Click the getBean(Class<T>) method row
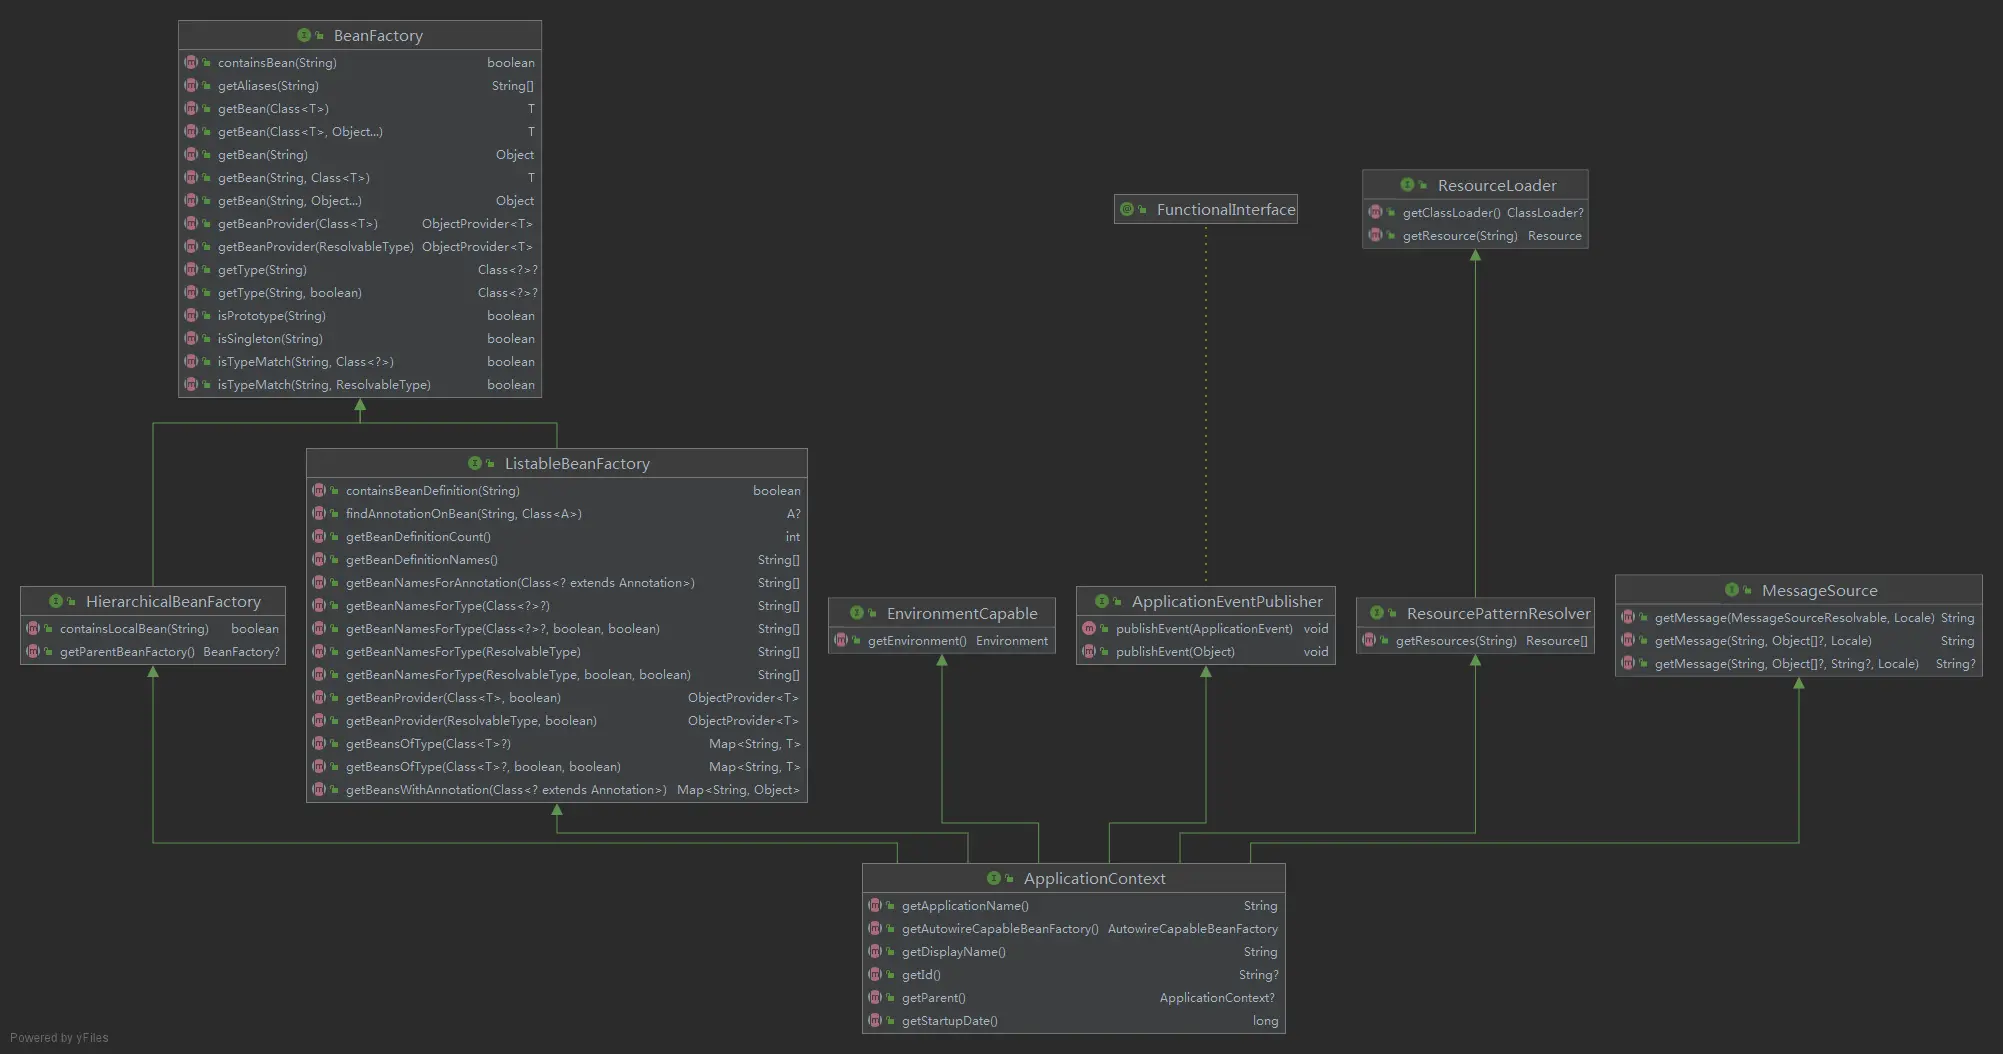 [360, 108]
